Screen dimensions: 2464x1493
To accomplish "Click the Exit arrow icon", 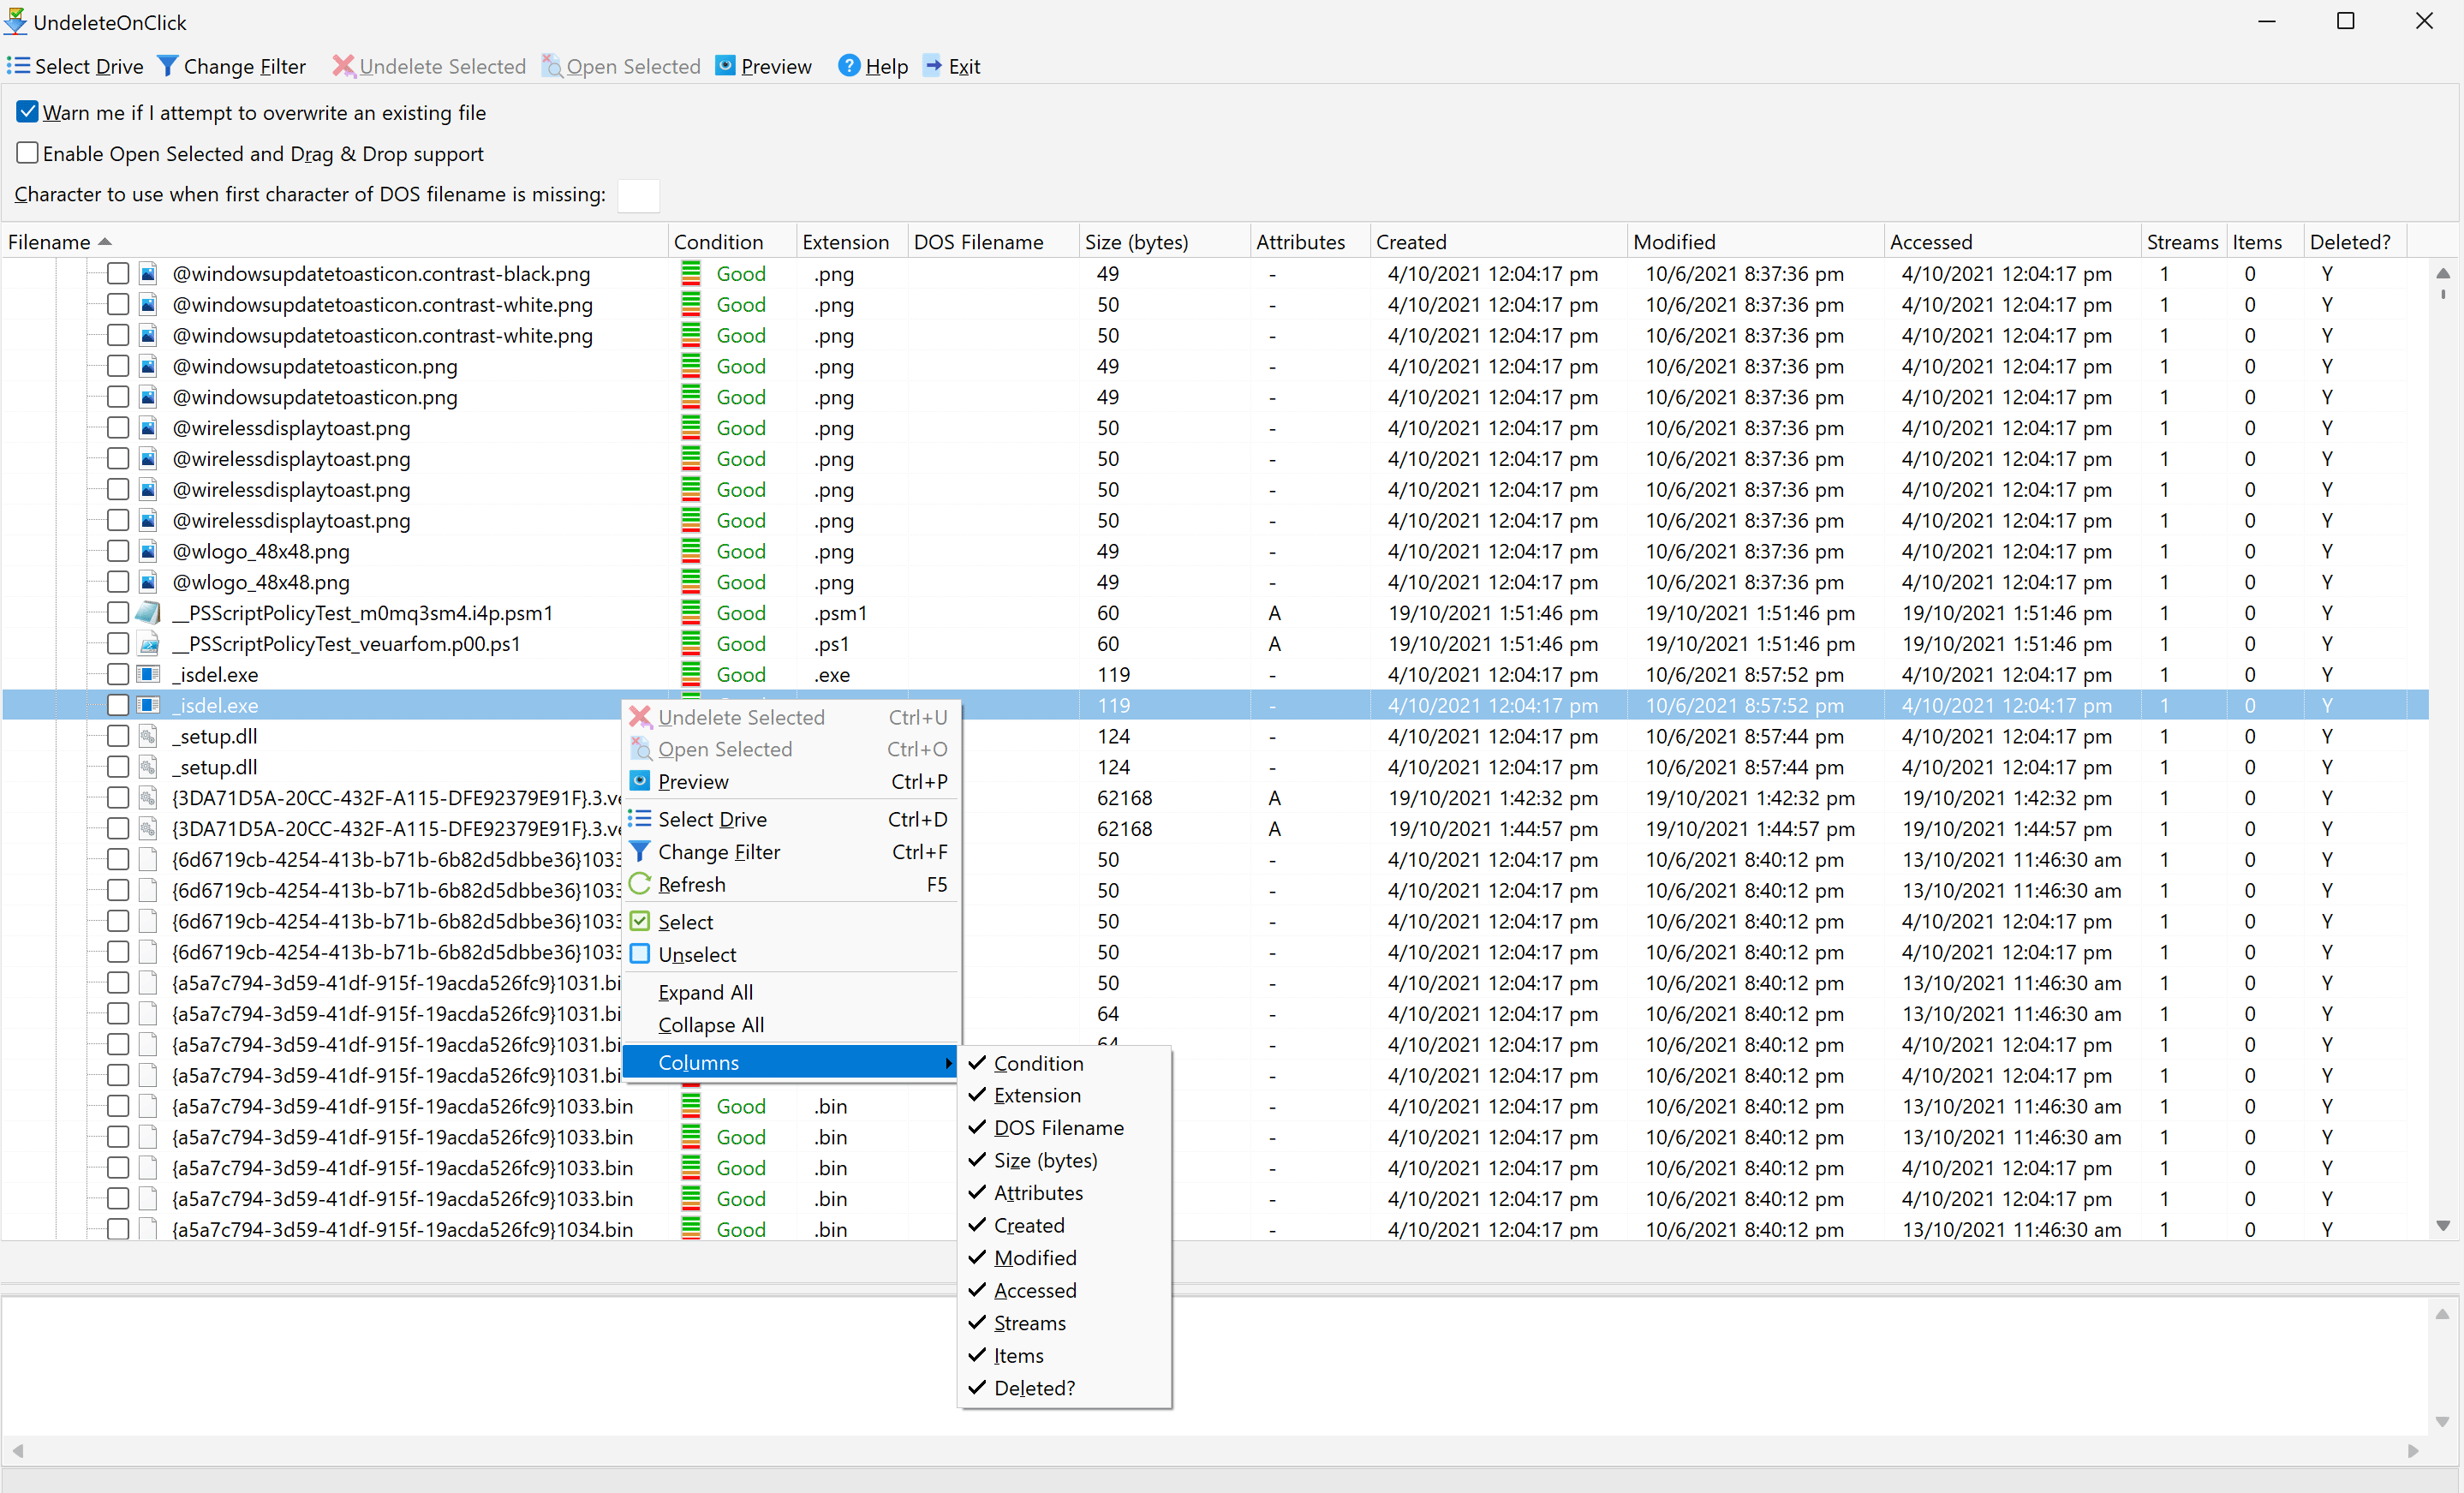I will [932, 66].
